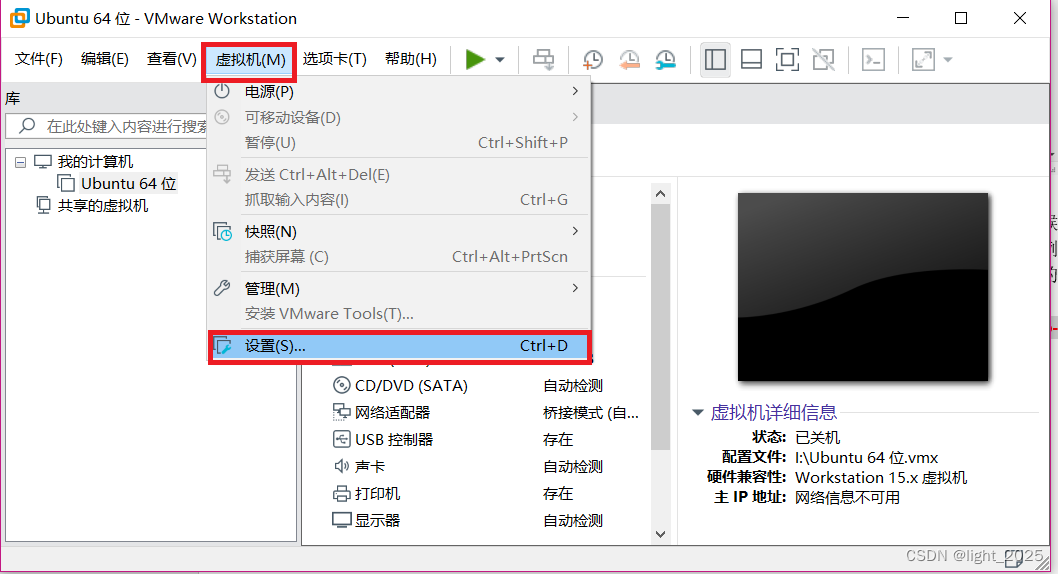Open the 编辑(E) menu
Viewport: 1058px width, 574px height.
click(x=105, y=59)
